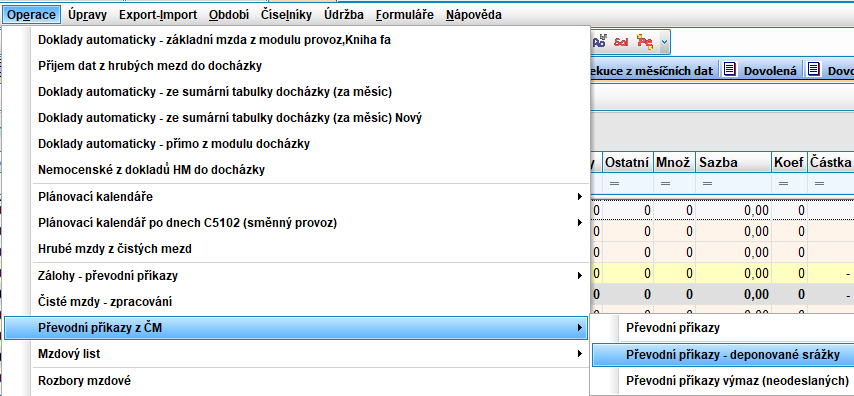Open the Nápověda menu
The width and height of the screenshot is (854, 396).
pyautogui.click(x=473, y=15)
